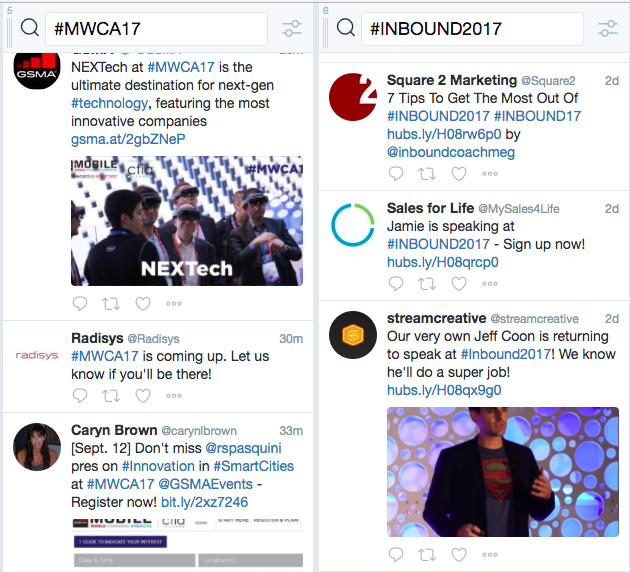
Task: Retweet Sales for Life tweet
Action: click(x=427, y=284)
